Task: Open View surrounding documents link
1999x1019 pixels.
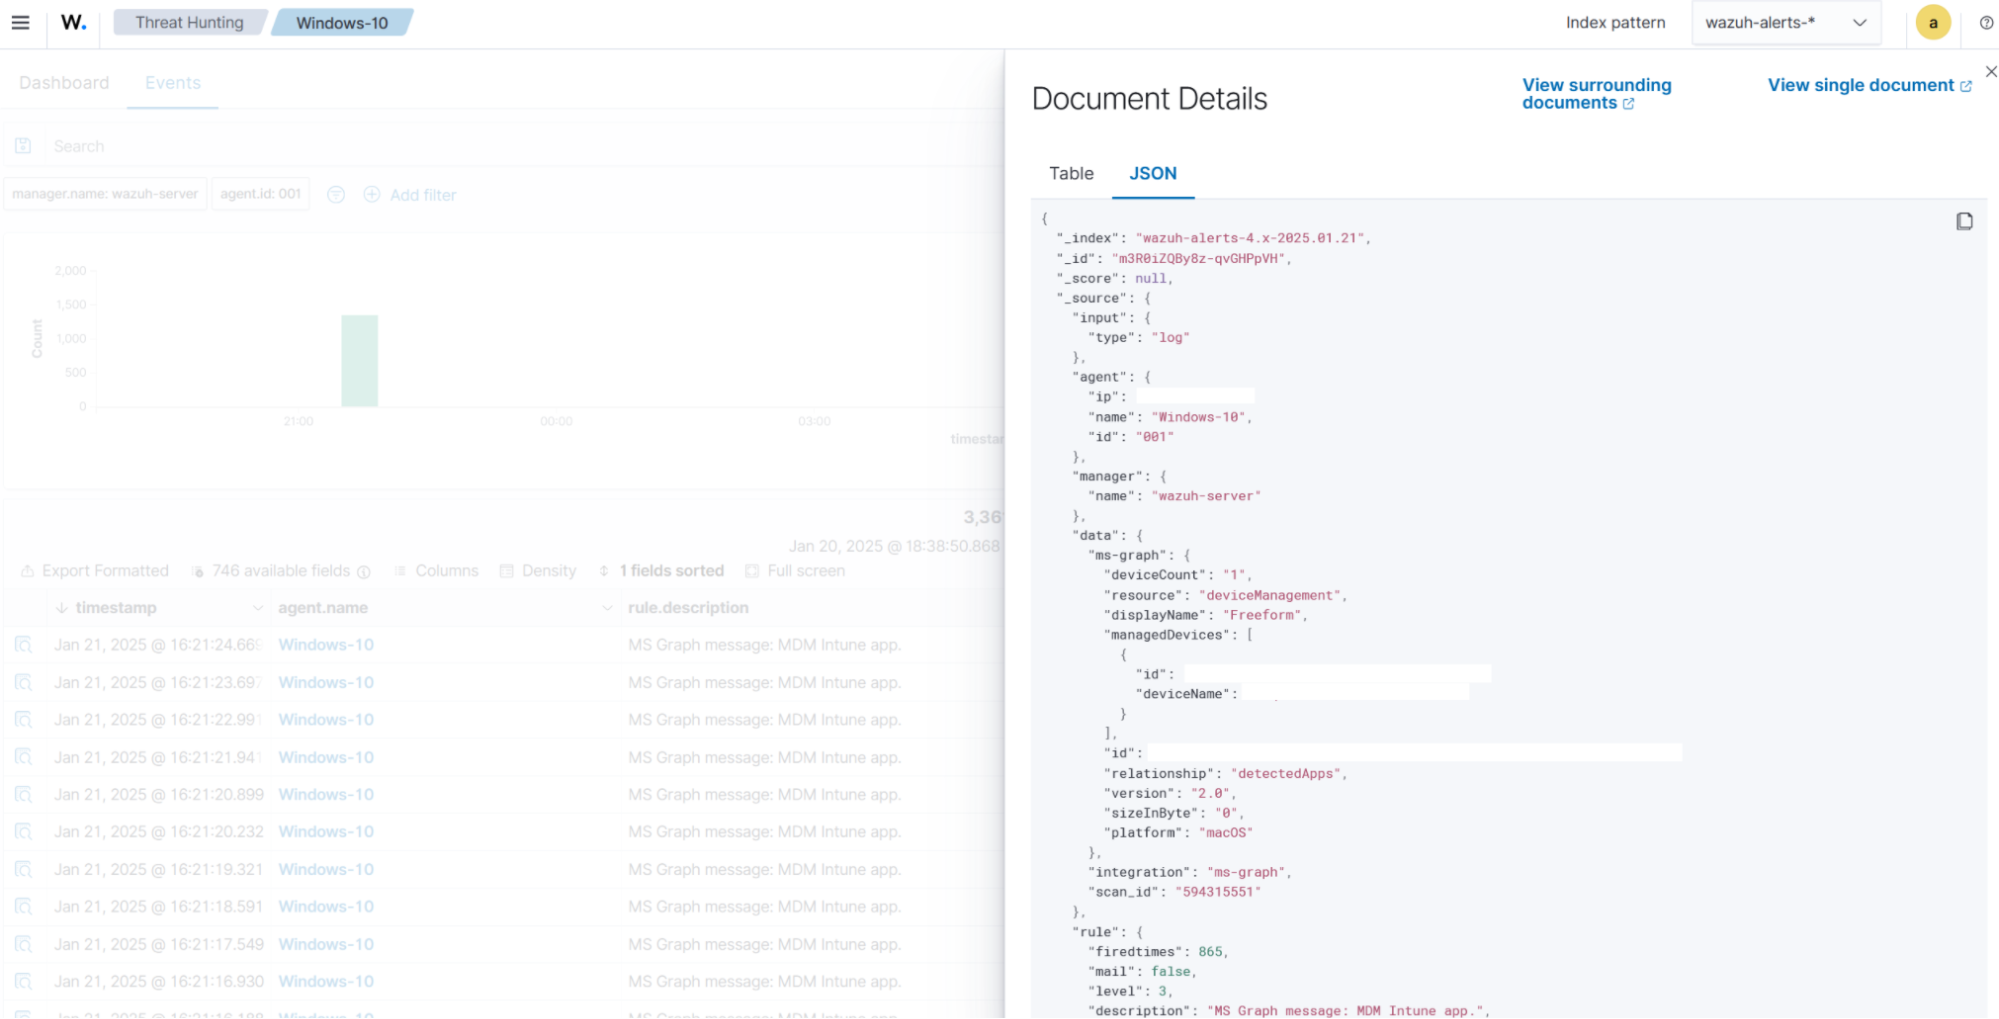Action: pos(1595,94)
